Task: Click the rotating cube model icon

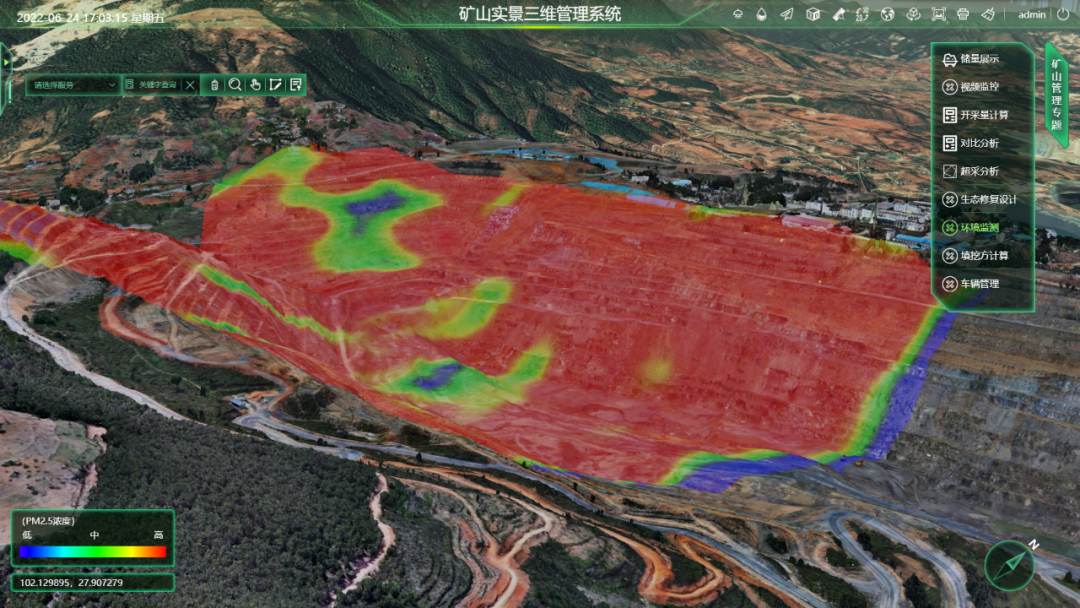Action: 913,14
